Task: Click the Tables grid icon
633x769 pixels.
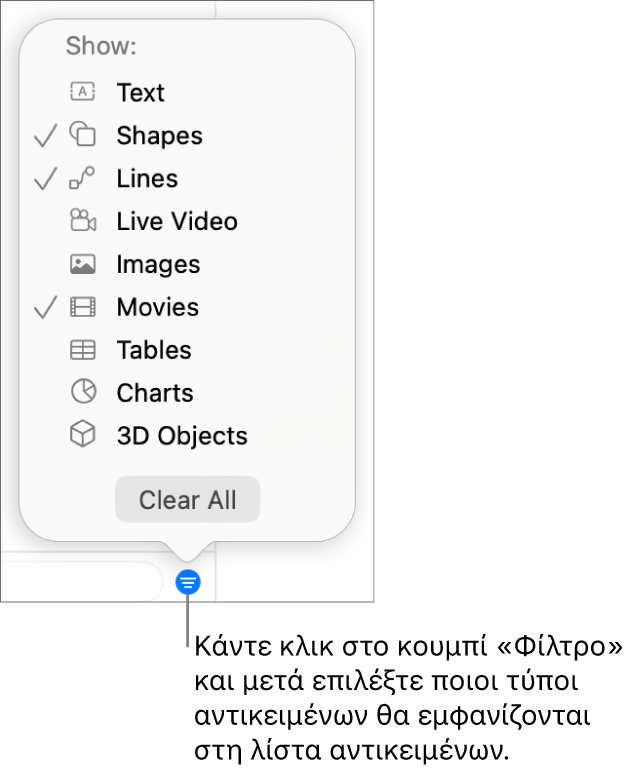Action: [82, 350]
